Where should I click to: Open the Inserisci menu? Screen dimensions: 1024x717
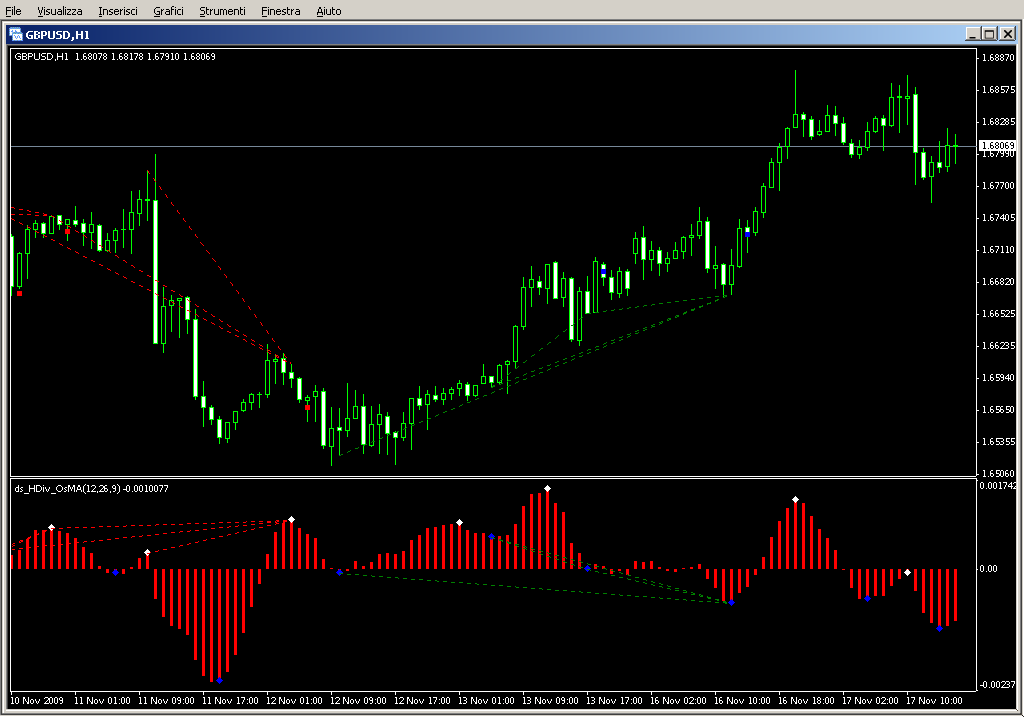[118, 11]
